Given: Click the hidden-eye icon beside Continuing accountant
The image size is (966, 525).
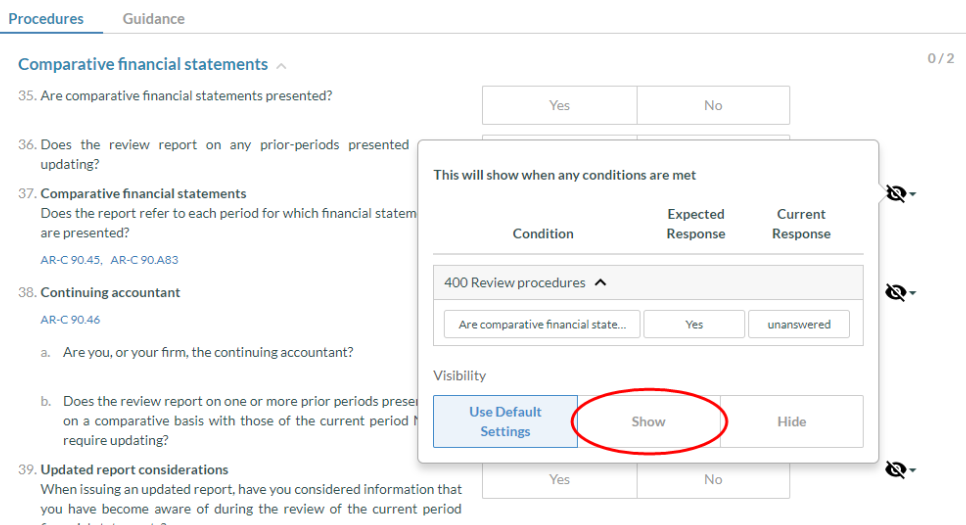Looking at the screenshot, I should [x=897, y=292].
